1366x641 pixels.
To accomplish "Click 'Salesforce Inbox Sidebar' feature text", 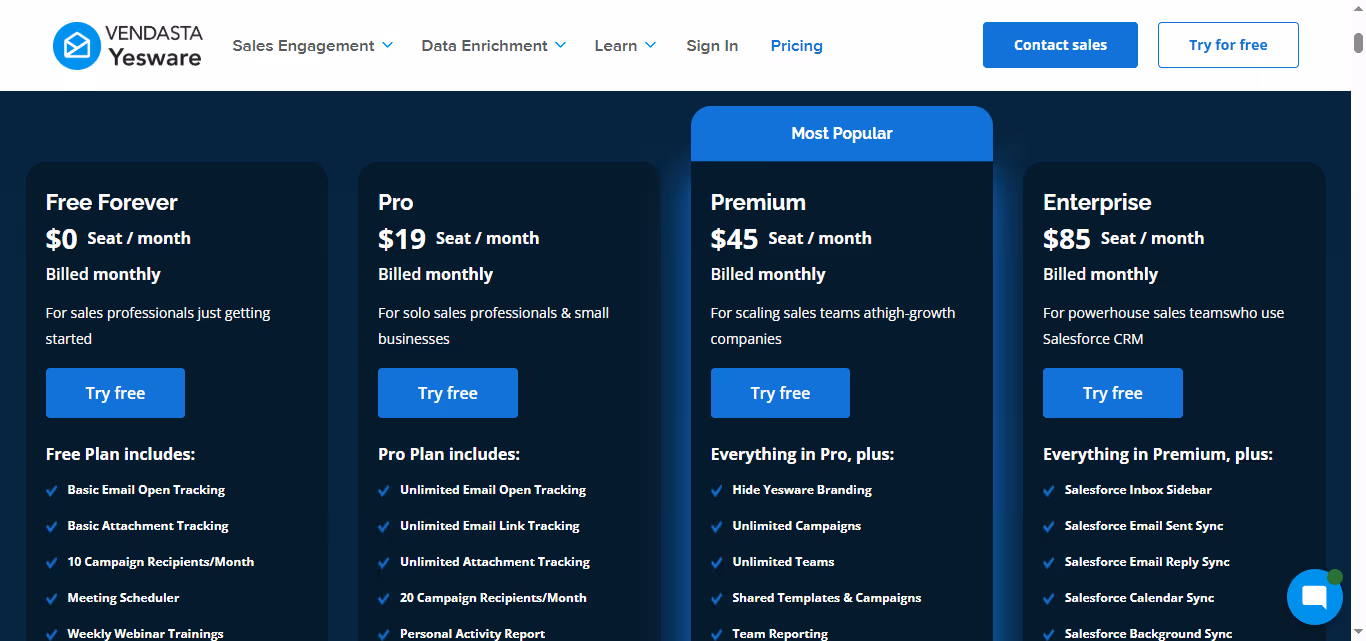I will [1138, 490].
